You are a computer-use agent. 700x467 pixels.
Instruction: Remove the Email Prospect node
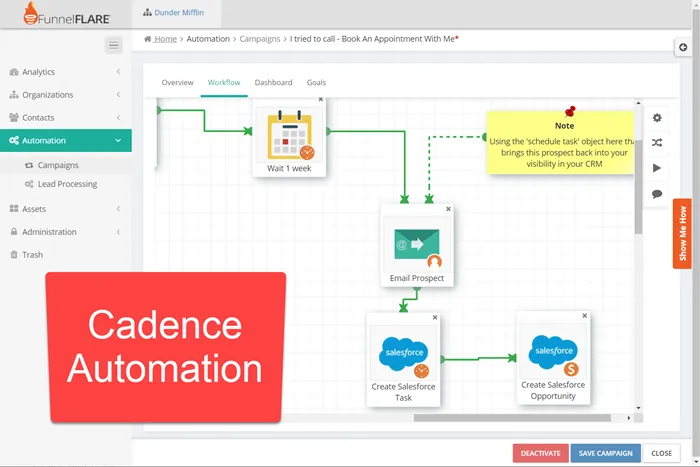pyautogui.click(x=448, y=209)
